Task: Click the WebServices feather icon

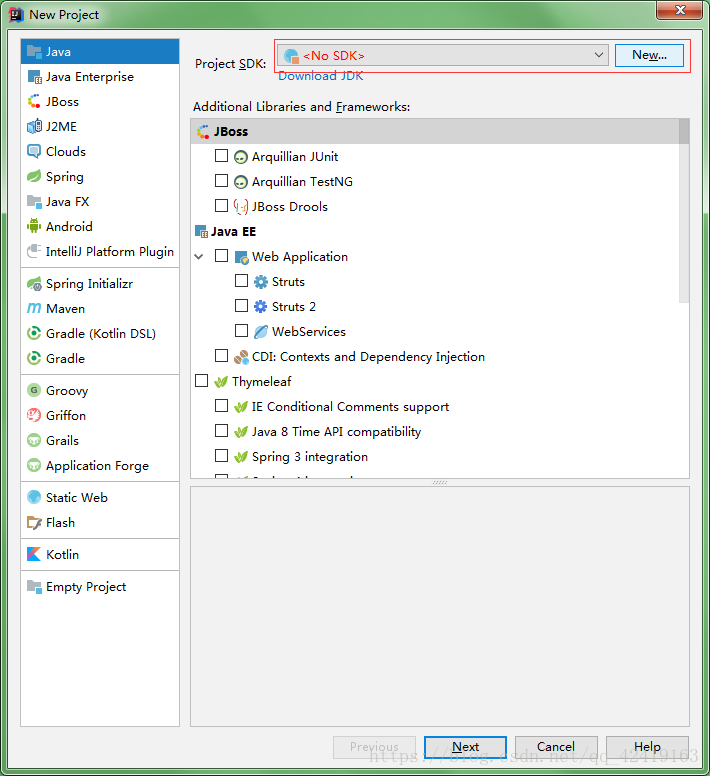Action: tap(261, 332)
